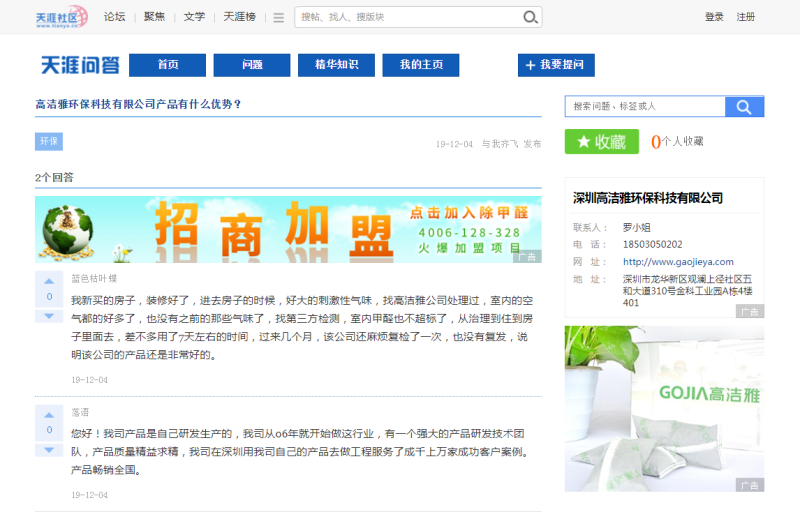The image size is (800, 512).
Task: Open the 论坛 link in top bar
Action: 115,17
